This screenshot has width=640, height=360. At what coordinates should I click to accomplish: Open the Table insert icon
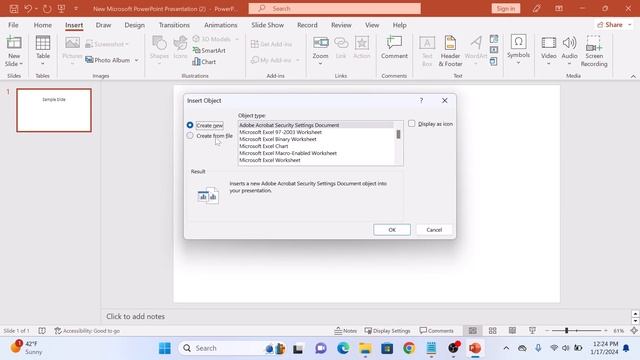43,43
